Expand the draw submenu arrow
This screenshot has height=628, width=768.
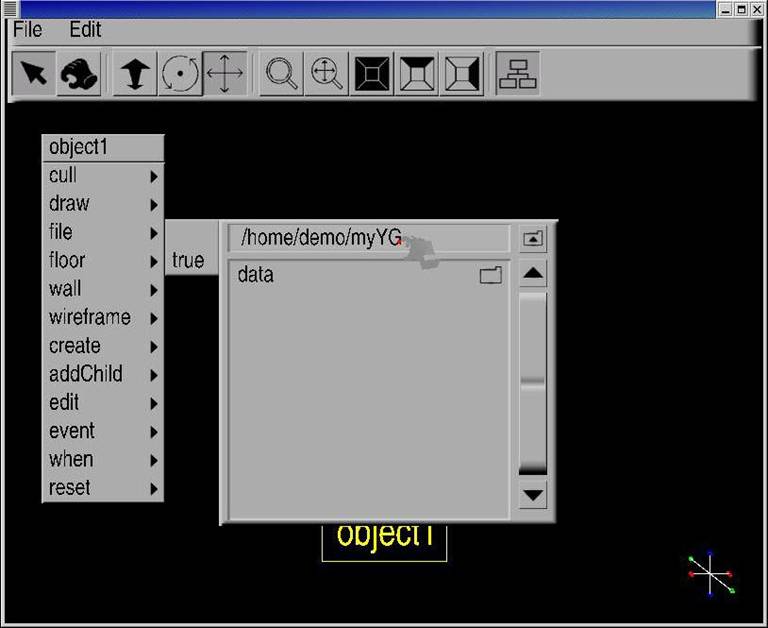point(154,205)
